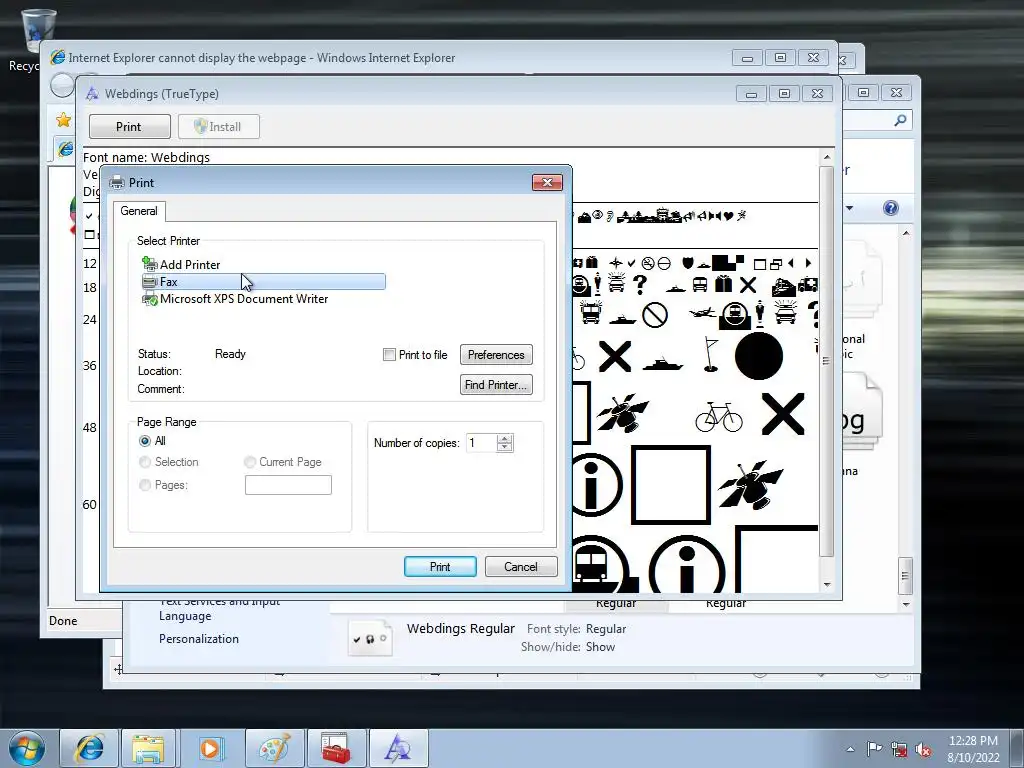Open Text Services and Input Language link

219,609
